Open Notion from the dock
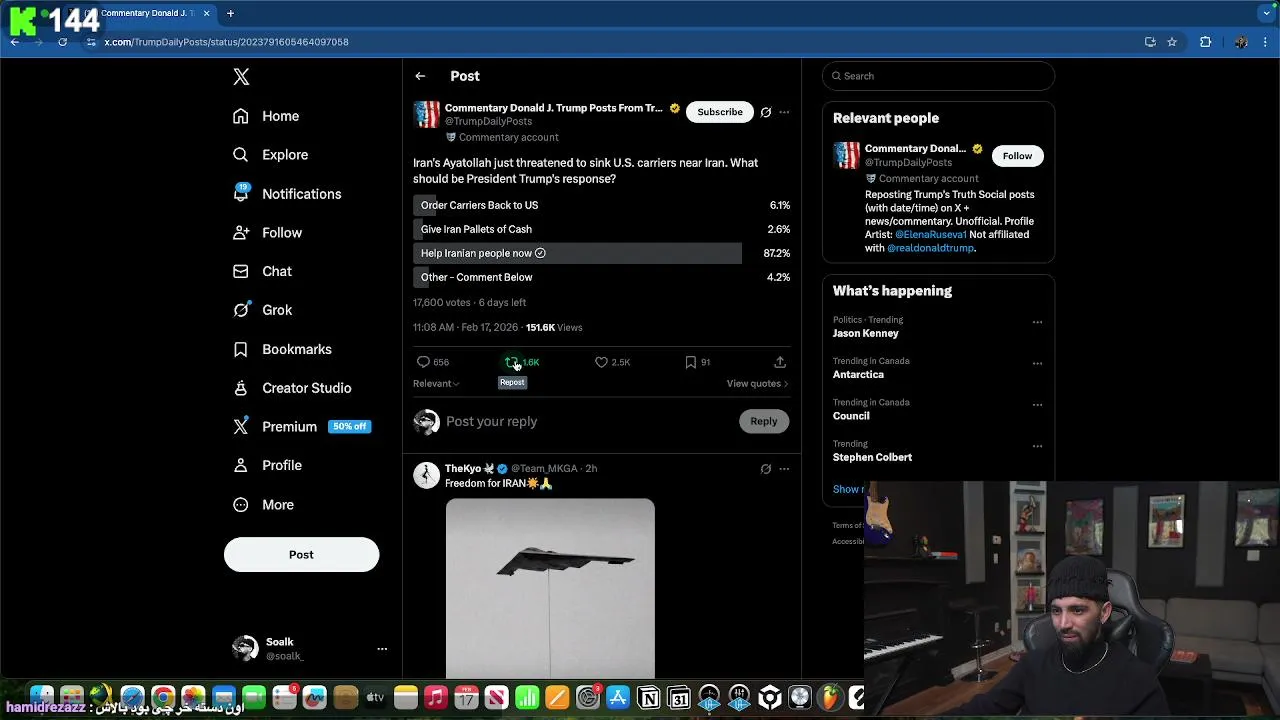Screen dimensions: 1280x720 [649, 697]
